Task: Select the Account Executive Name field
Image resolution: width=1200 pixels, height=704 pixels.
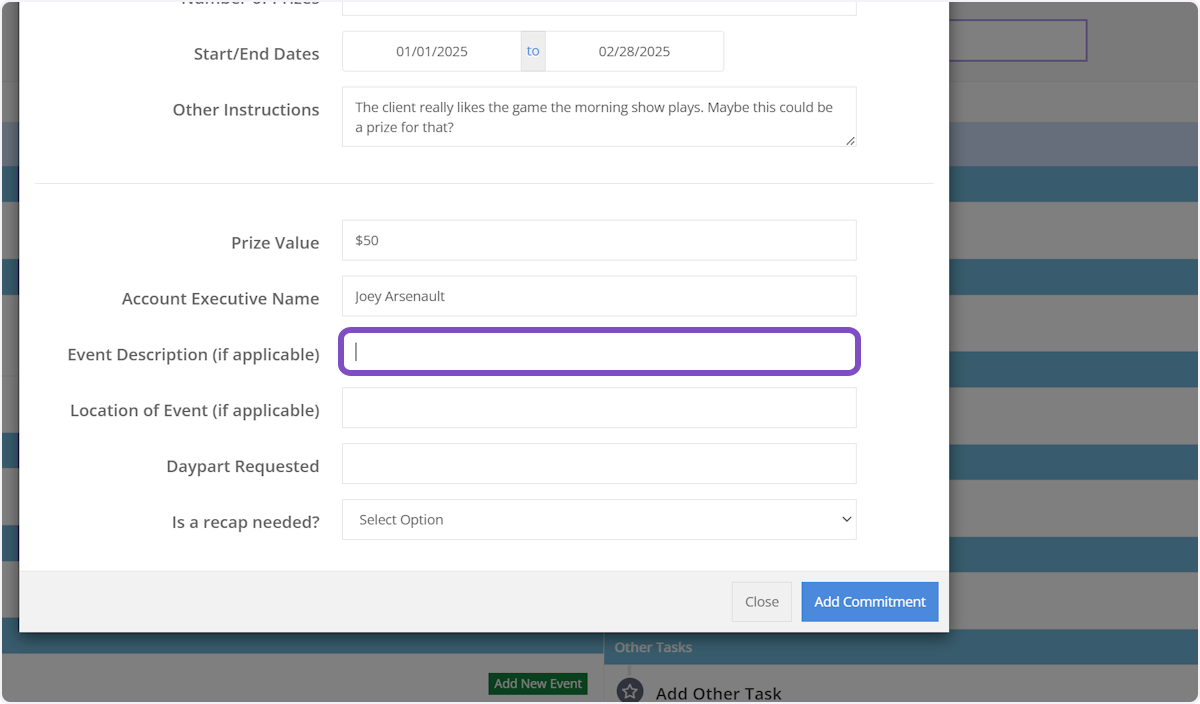Action: [x=599, y=297]
